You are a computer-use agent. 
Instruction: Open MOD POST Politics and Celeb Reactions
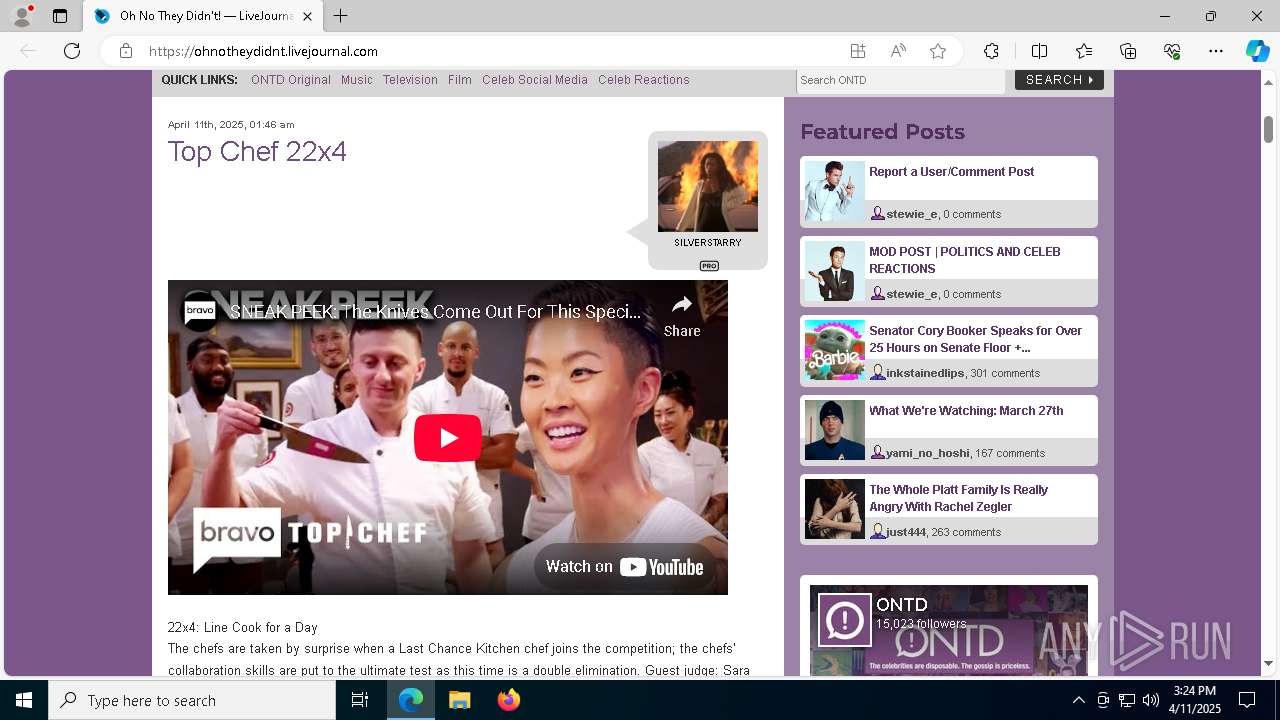click(x=965, y=260)
